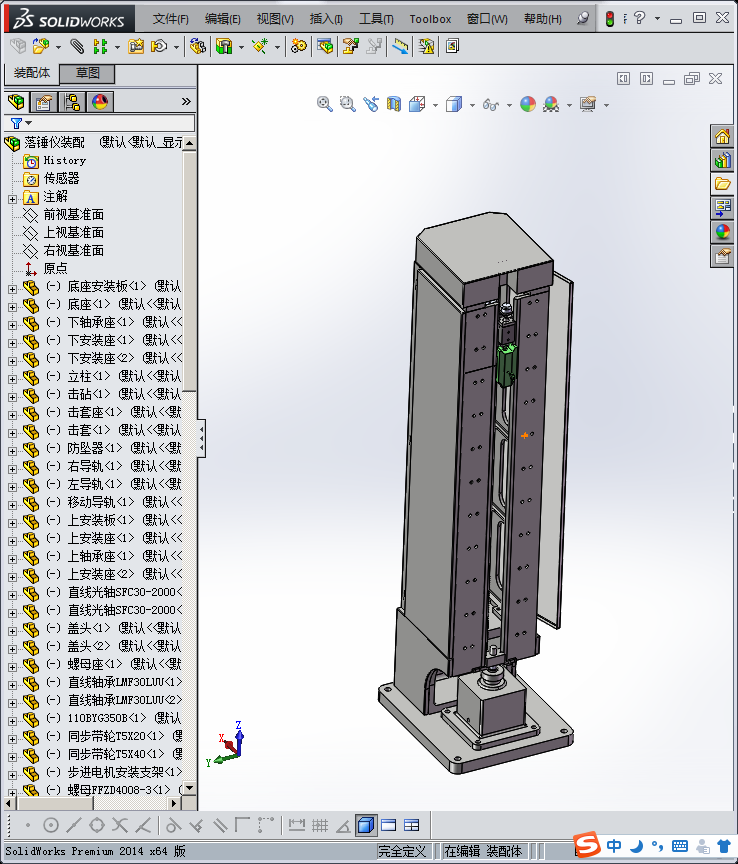Select the Zoom to Area tool

pyautogui.click(x=348, y=104)
